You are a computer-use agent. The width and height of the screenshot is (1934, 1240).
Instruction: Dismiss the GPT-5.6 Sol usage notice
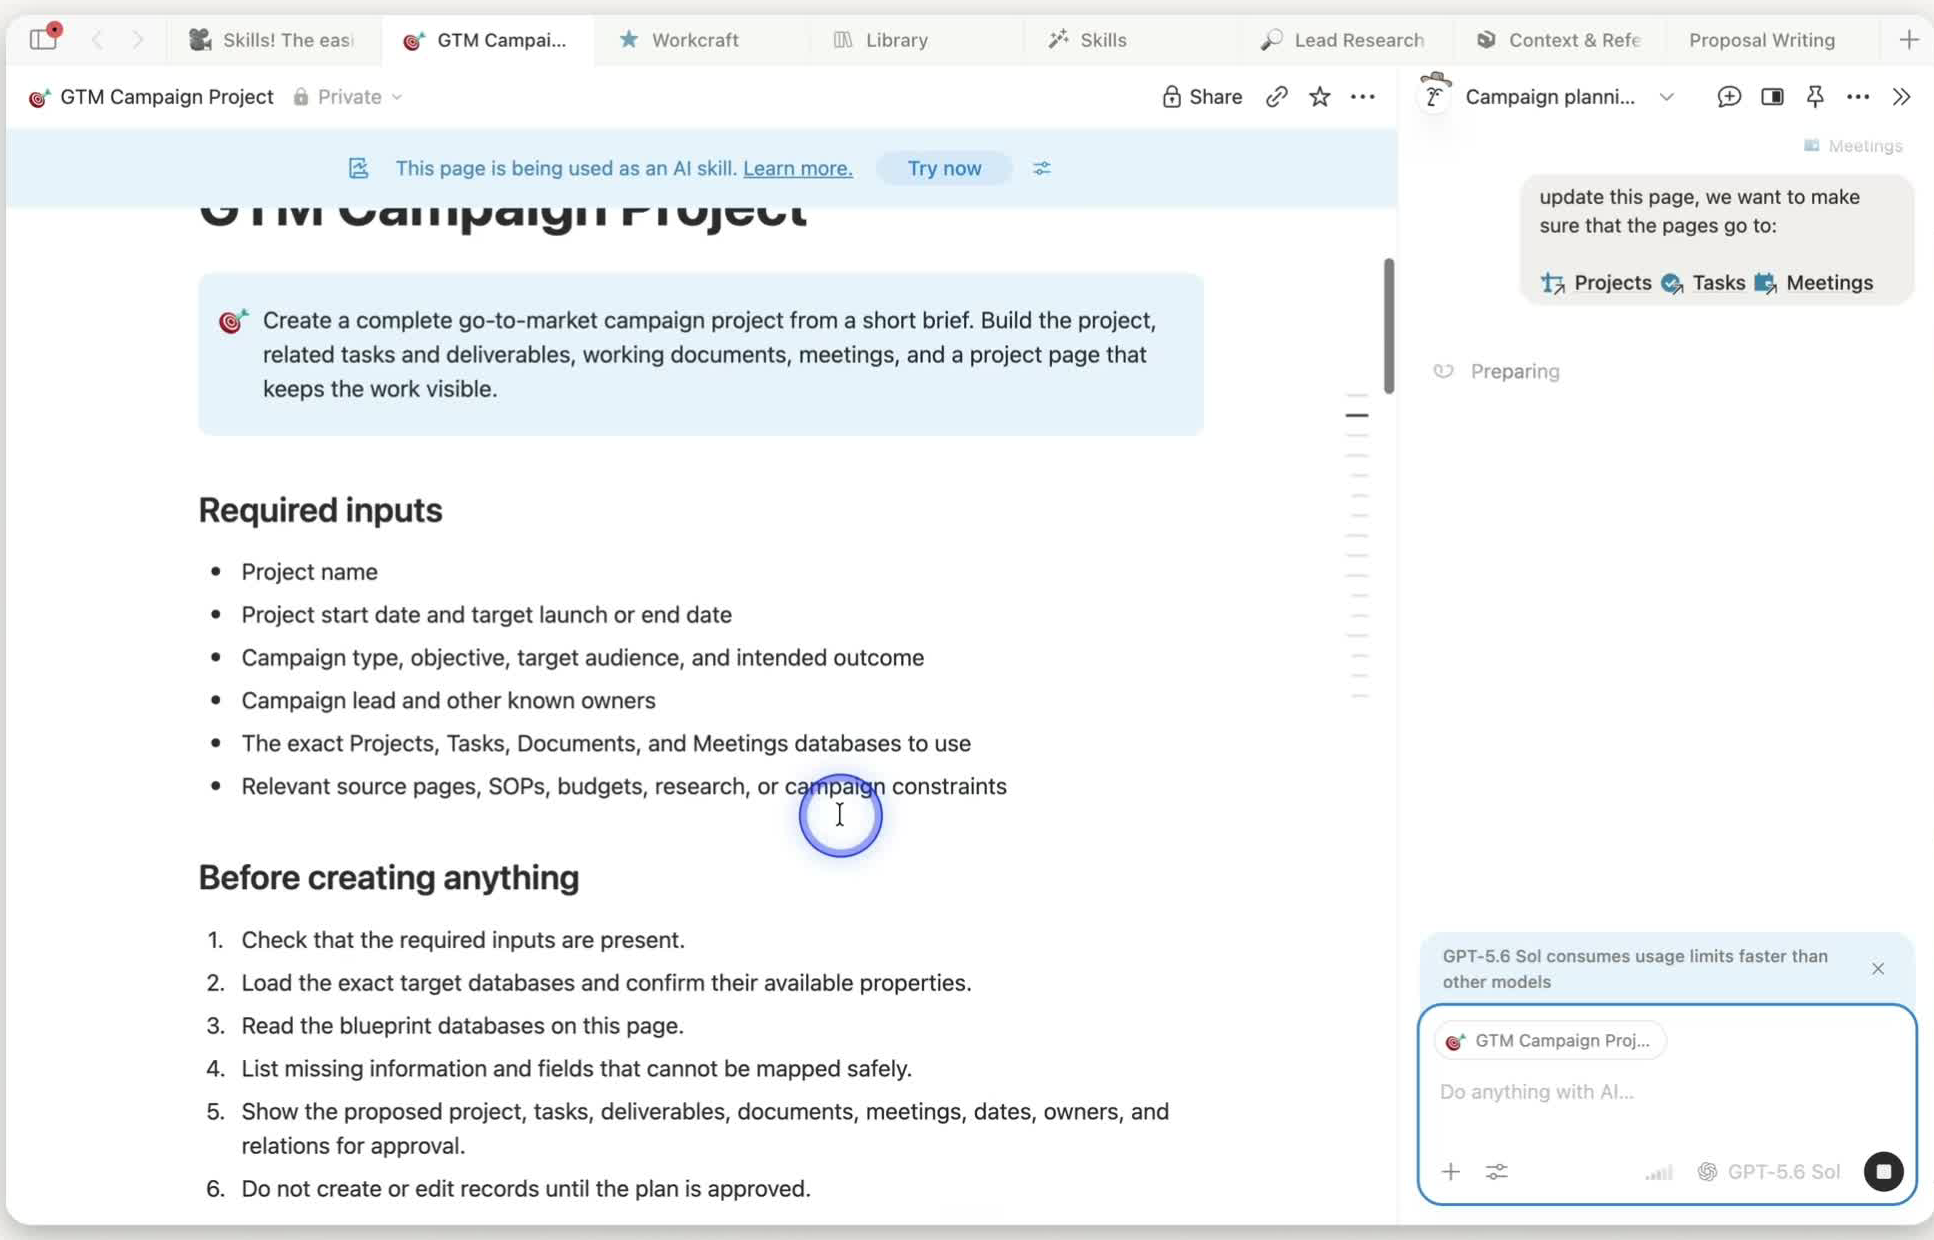point(1877,968)
